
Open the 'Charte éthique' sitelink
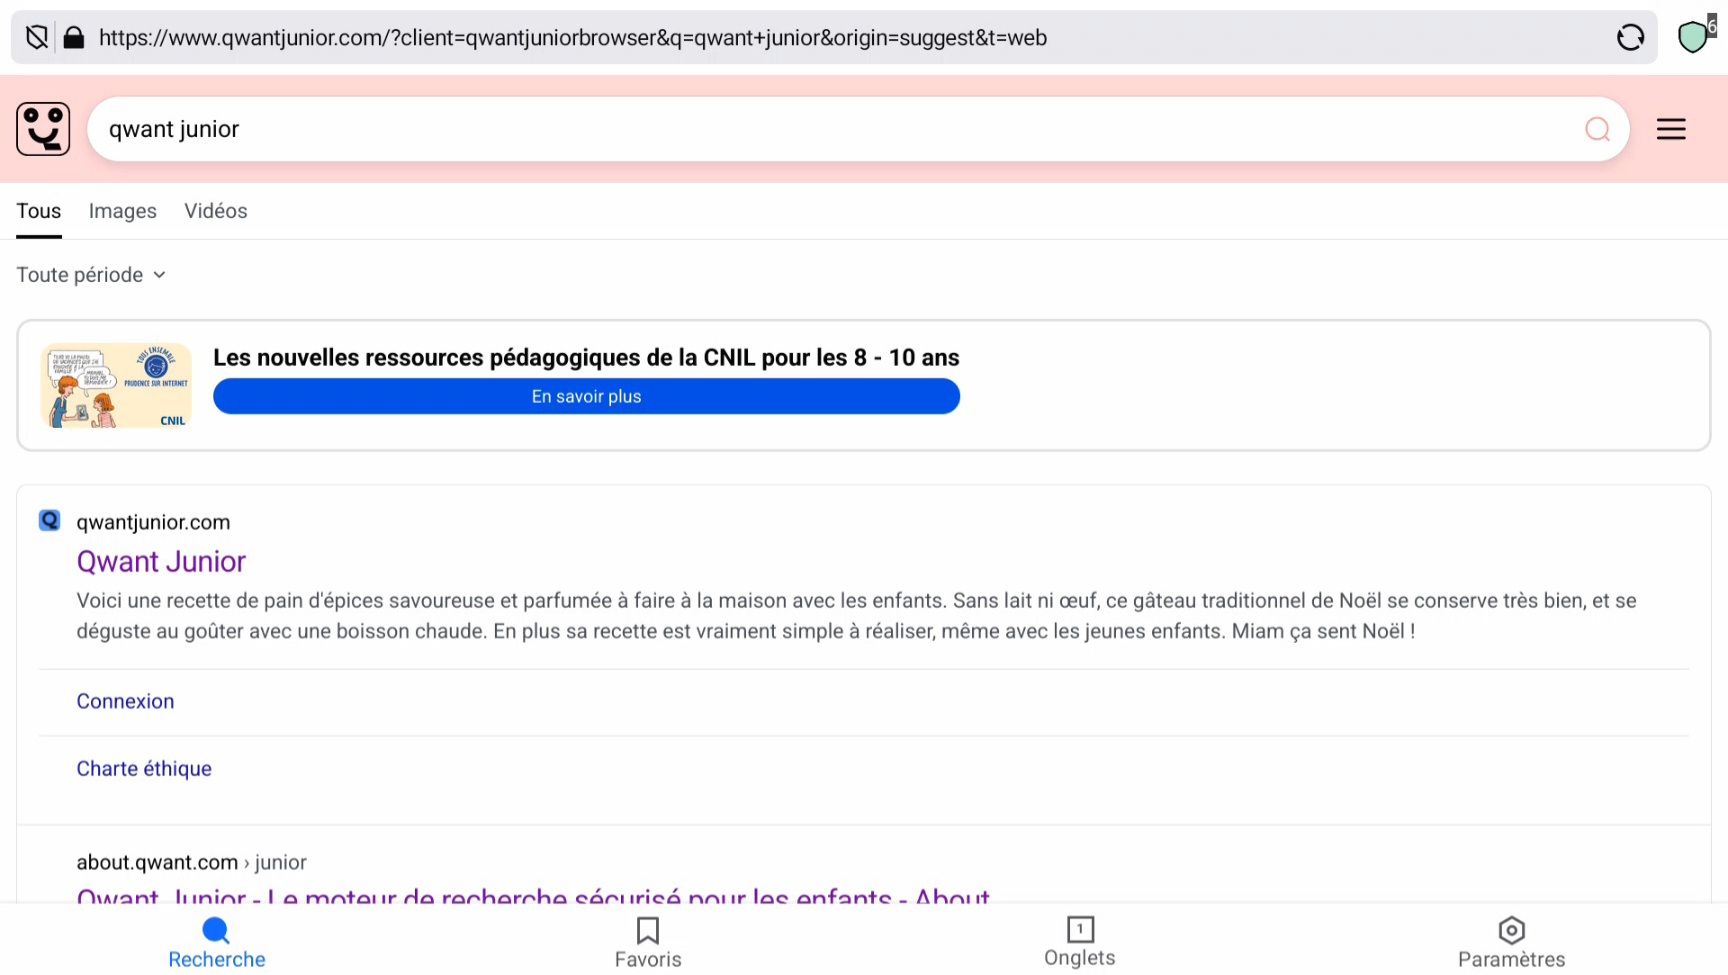click(x=144, y=769)
